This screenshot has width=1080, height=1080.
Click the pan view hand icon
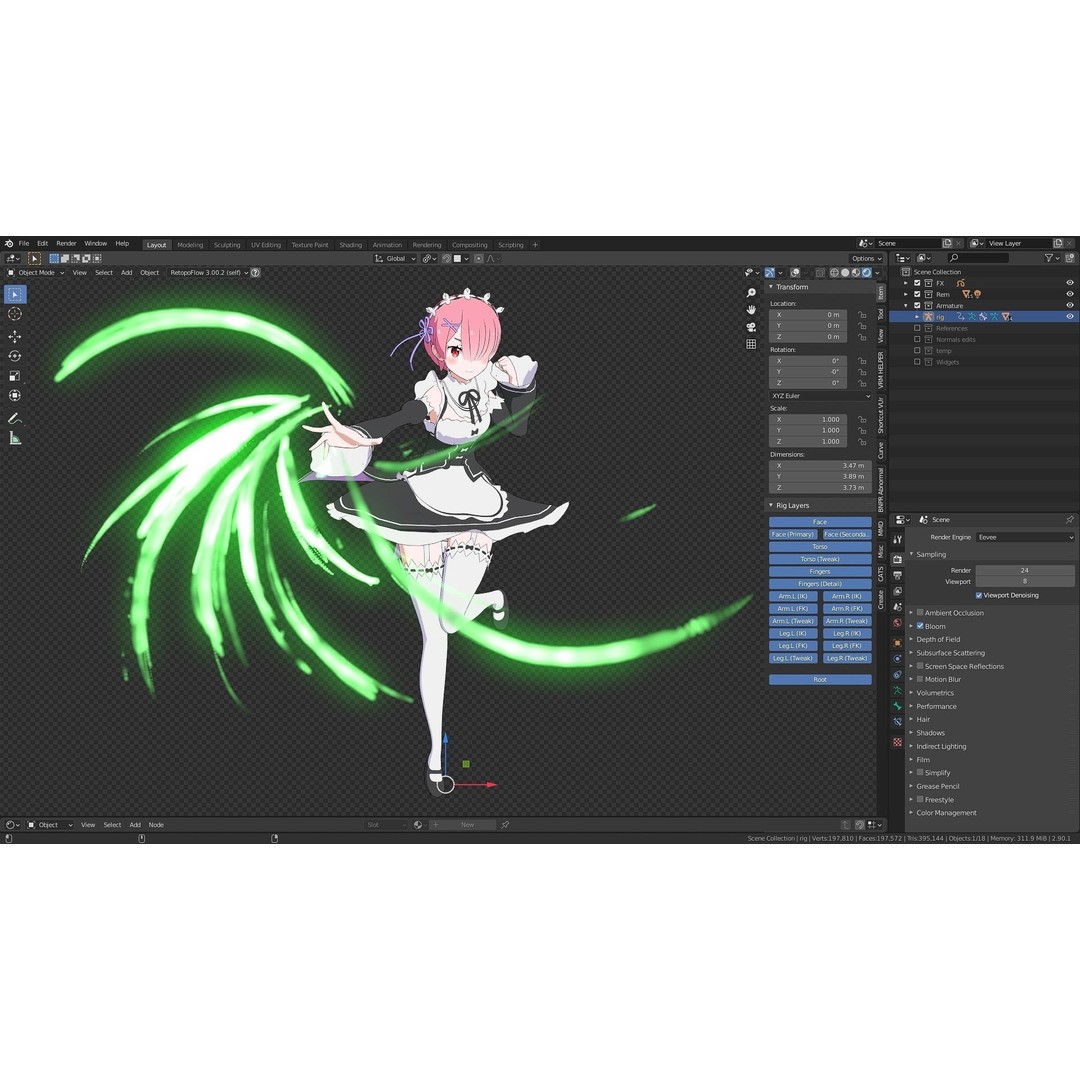[x=751, y=310]
